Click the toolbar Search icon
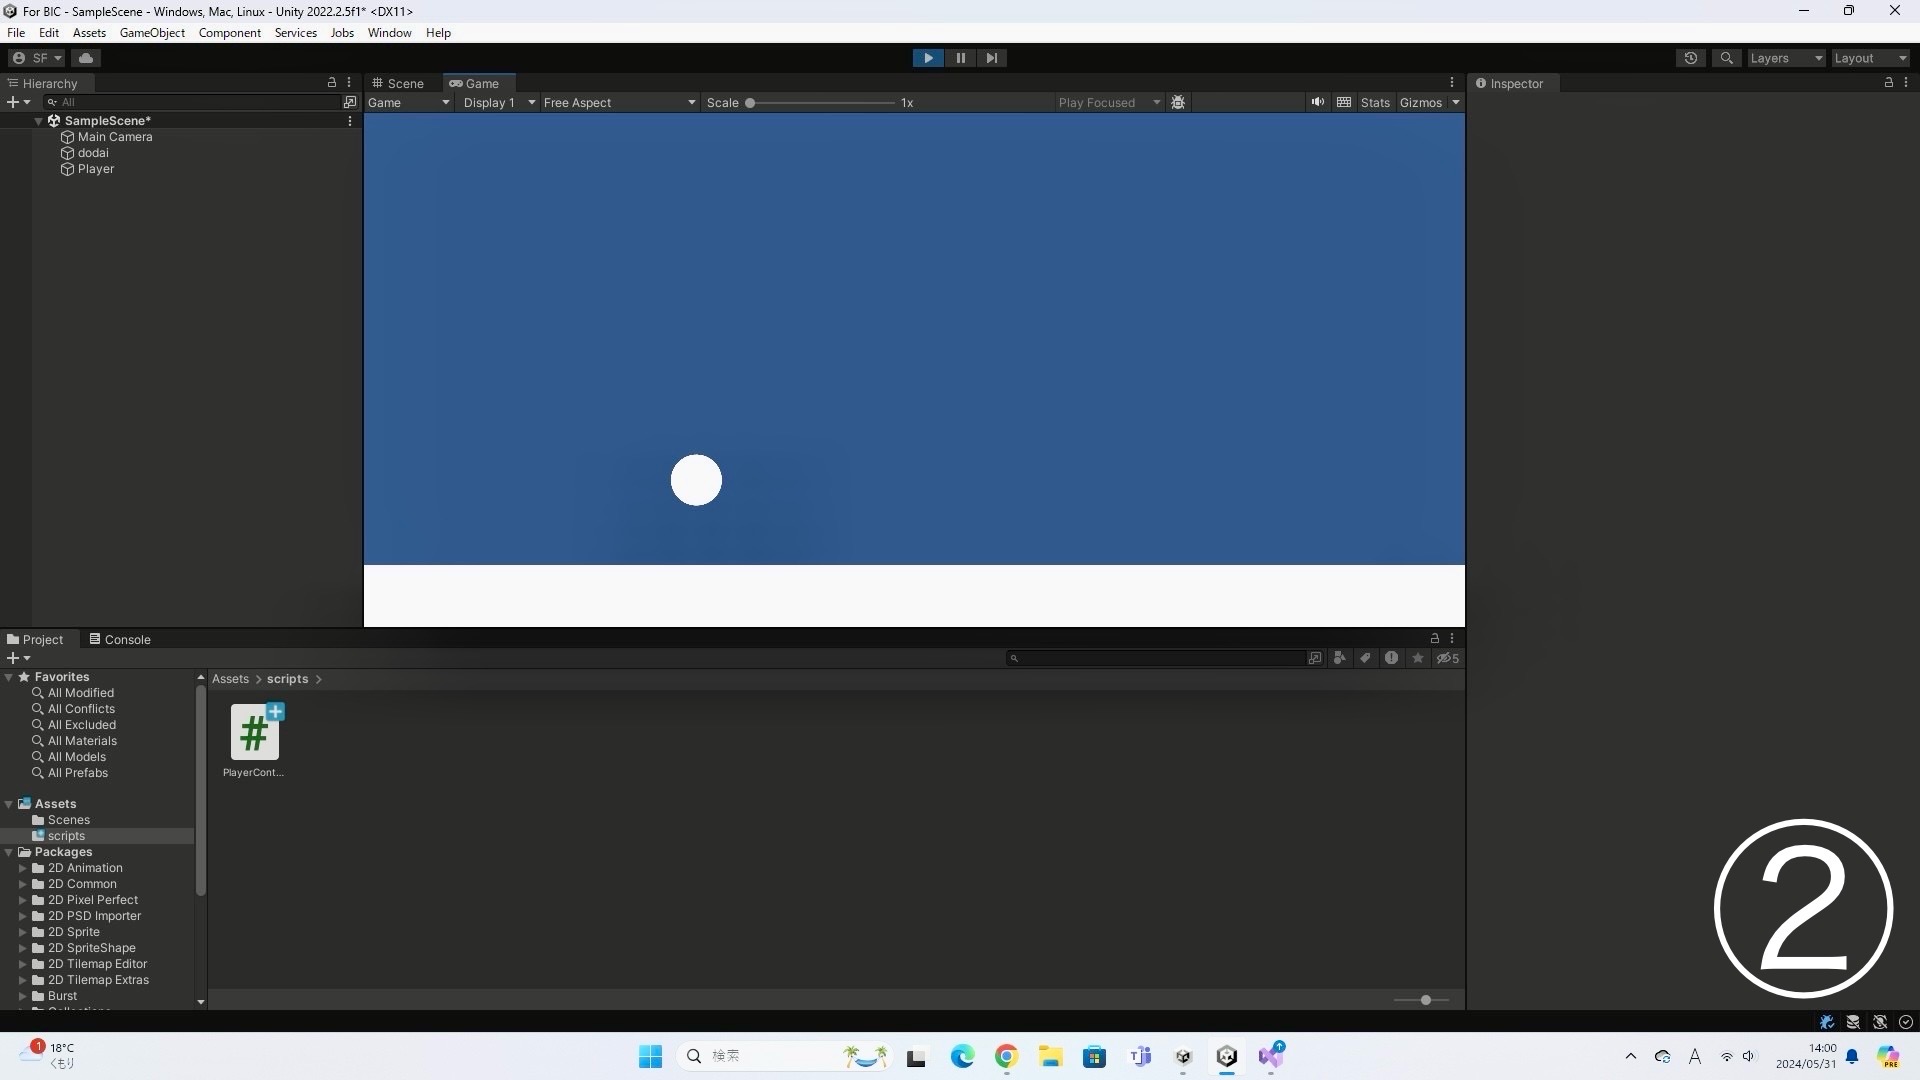Image resolution: width=1920 pixels, height=1080 pixels. pyautogui.click(x=1726, y=58)
